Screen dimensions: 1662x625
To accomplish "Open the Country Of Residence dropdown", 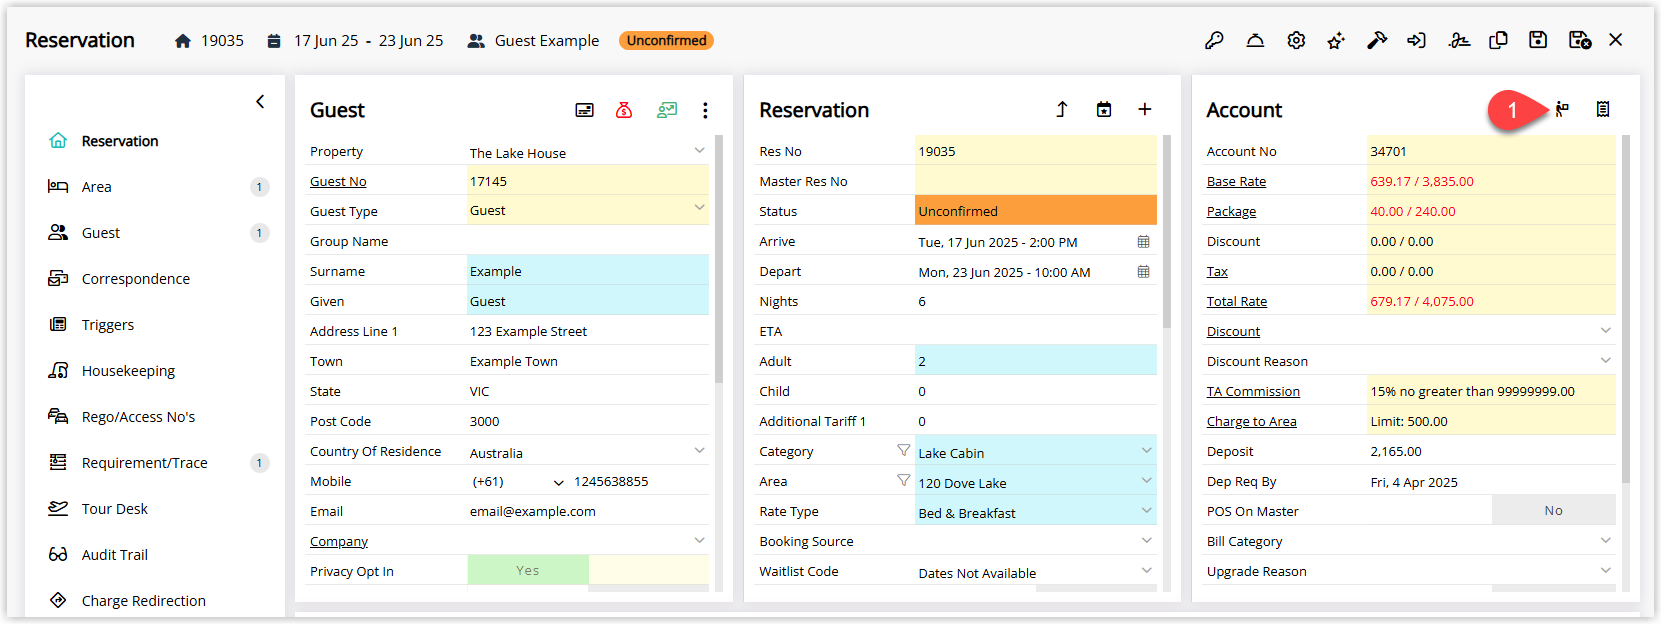I will click(x=699, y=451).
